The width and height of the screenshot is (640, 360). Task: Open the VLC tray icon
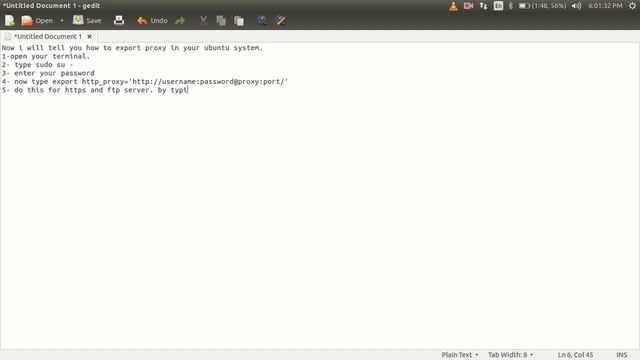pyautogui.click(x=453, y=6)
